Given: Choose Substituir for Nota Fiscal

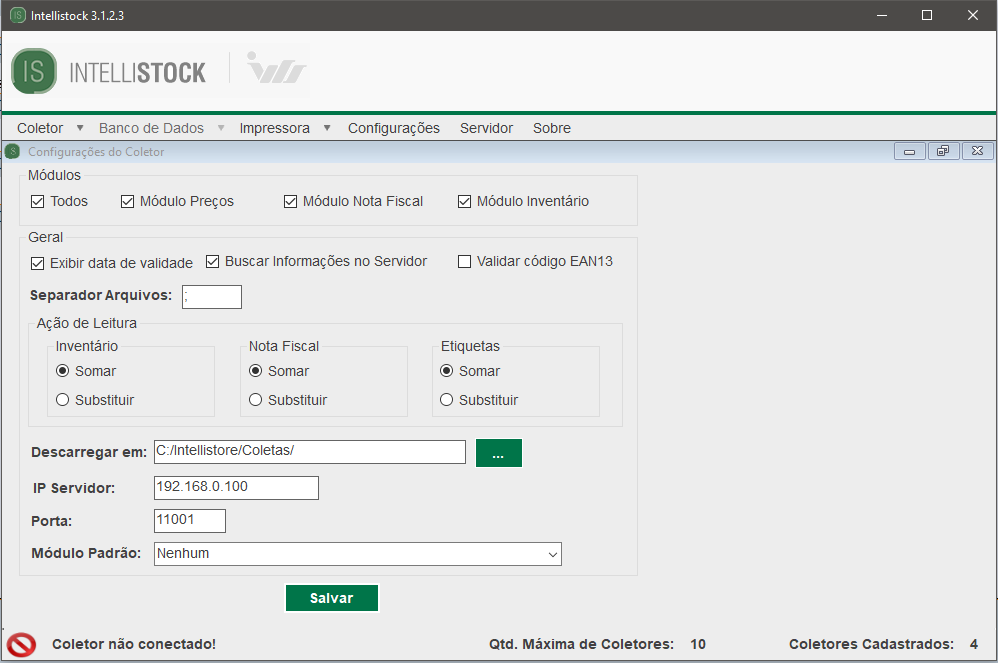Looking at the screenshot, I should click(x=256, y=400).
